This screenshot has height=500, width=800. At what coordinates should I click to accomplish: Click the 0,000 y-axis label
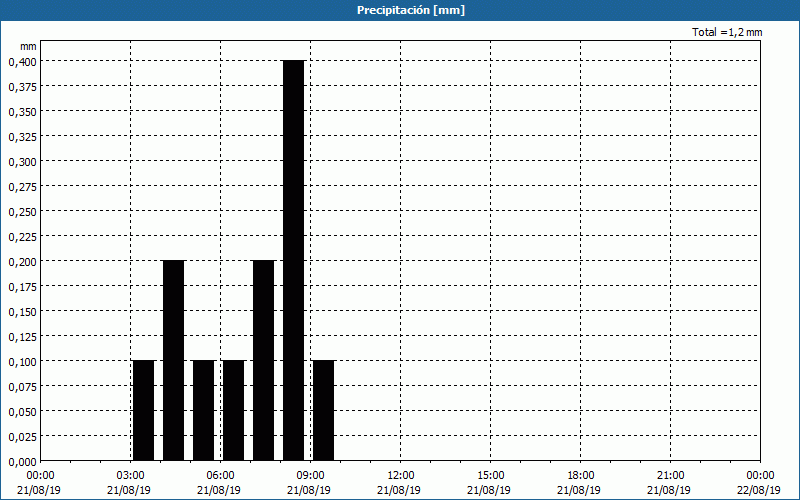tap(22, 462)
